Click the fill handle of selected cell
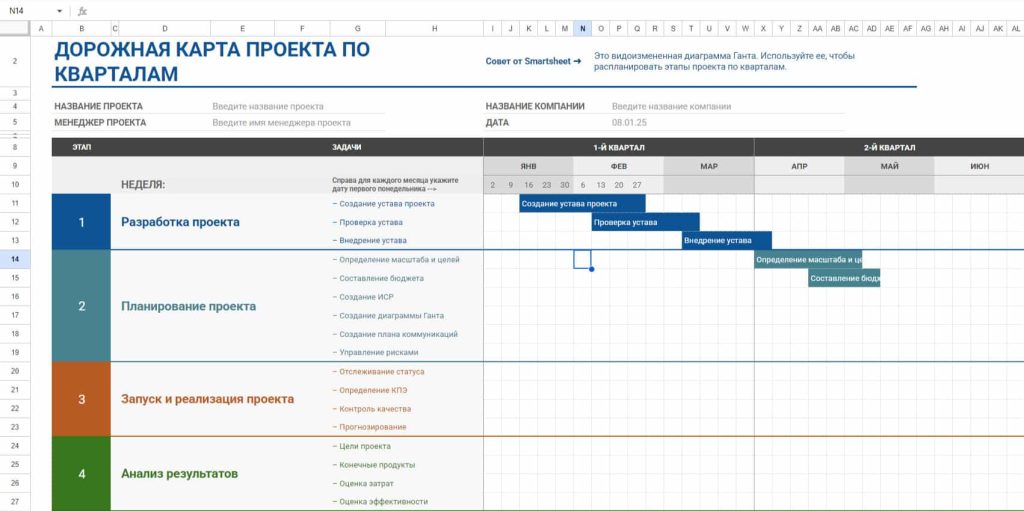Image resolution: width=1024 pixels, height=511 pixels. tap(591, 269)
